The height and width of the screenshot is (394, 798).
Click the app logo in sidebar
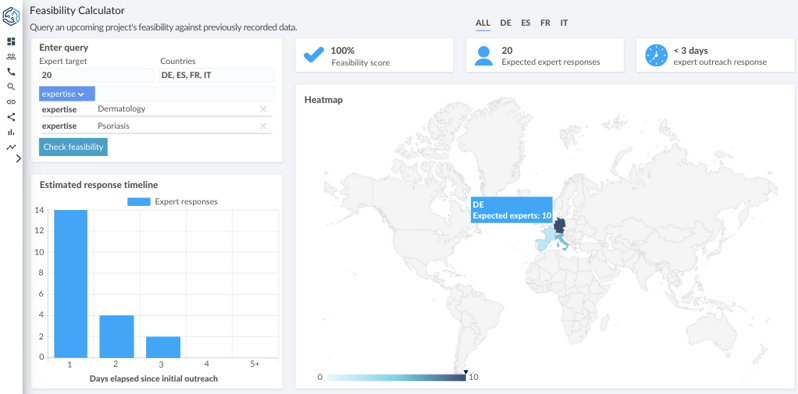[x=11, y=16]
